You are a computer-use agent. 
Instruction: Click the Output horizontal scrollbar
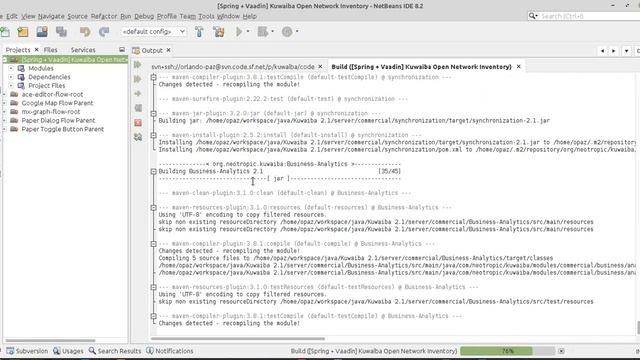[238, 339]
